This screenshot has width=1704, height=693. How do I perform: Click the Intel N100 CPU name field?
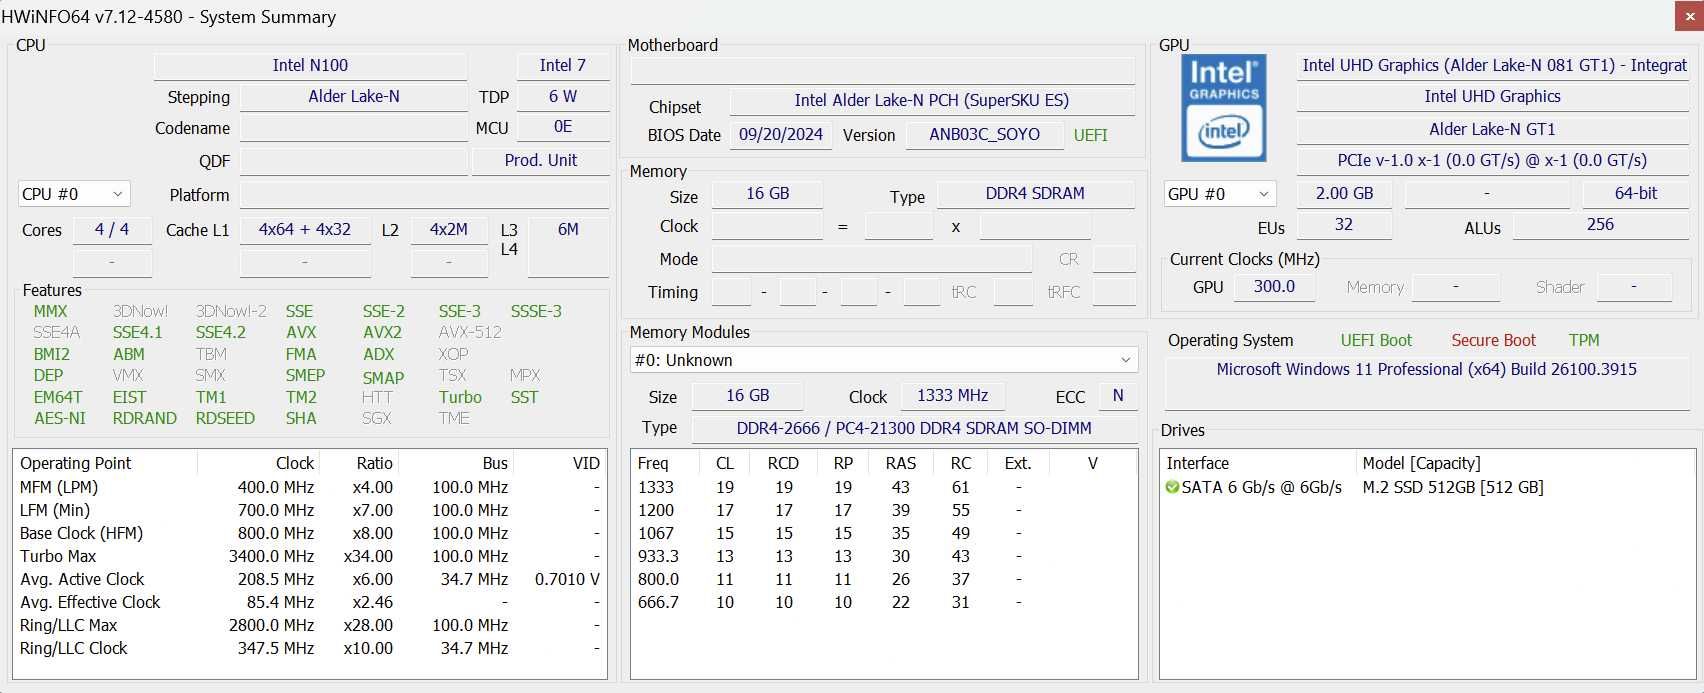(310, 65)
